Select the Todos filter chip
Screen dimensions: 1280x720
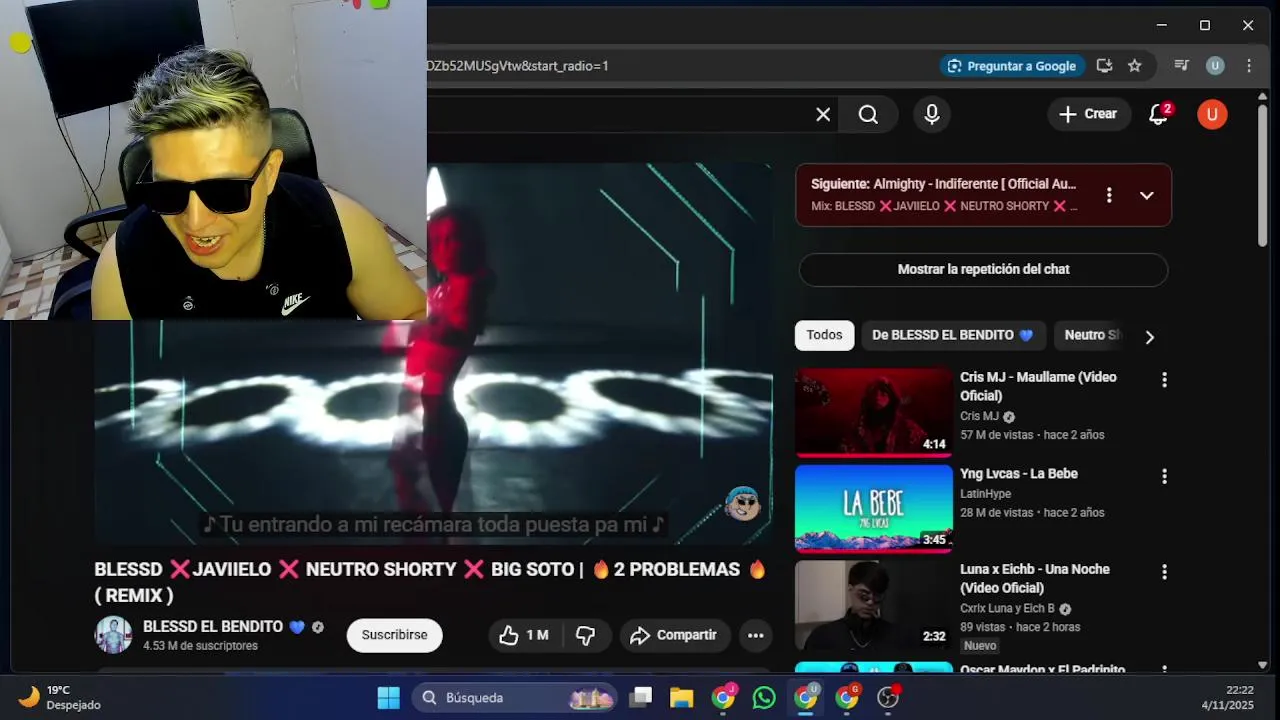(824, 335)
